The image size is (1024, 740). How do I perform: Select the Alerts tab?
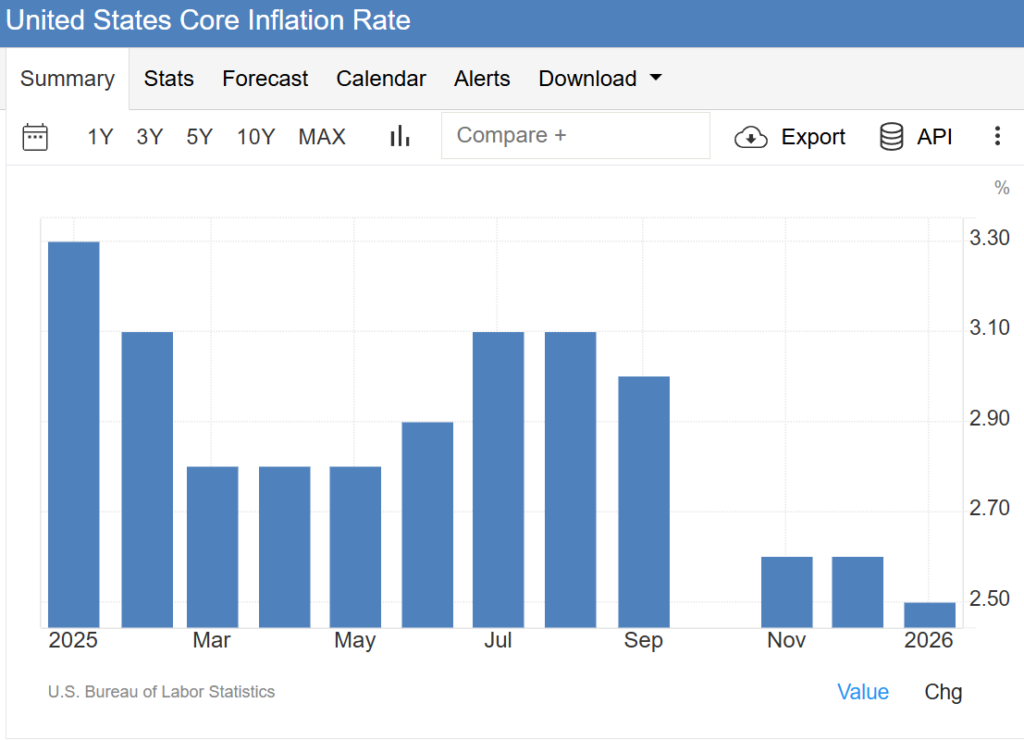(482, 79)
